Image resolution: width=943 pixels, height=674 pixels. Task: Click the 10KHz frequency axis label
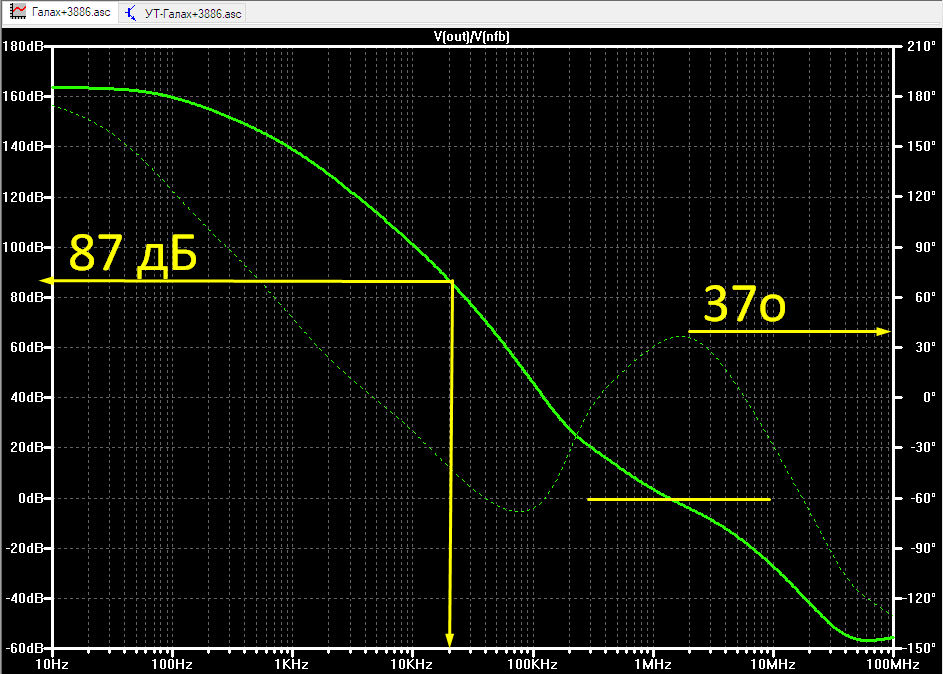click(x=411, y=664)
